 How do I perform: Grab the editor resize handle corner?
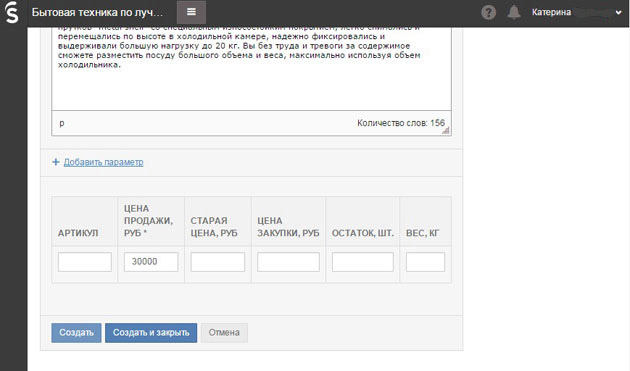446,130
